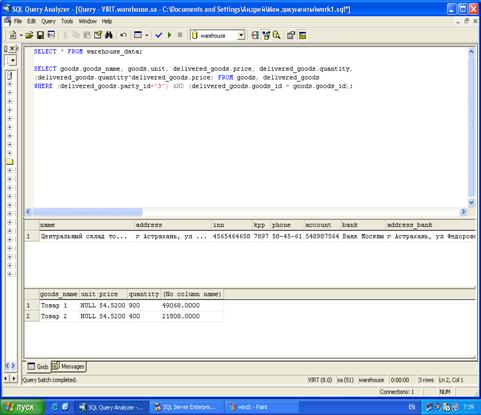
Task: Click the editor horizontal scrollbar thumb
Action: [x=87, y=211]
